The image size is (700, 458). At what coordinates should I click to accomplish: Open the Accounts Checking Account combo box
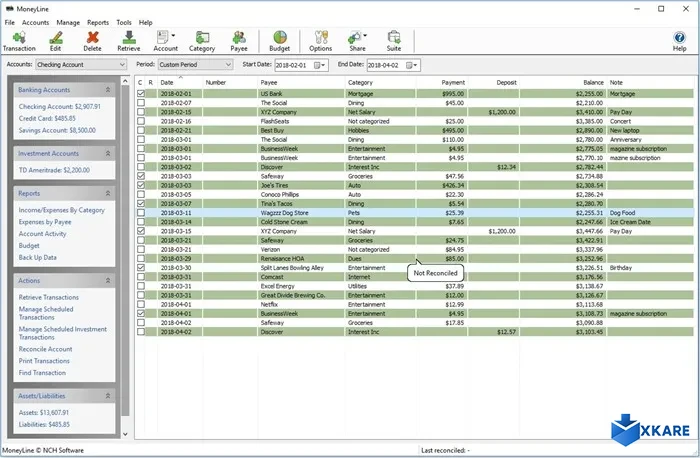pyautogui.click(x=81, y=65)
